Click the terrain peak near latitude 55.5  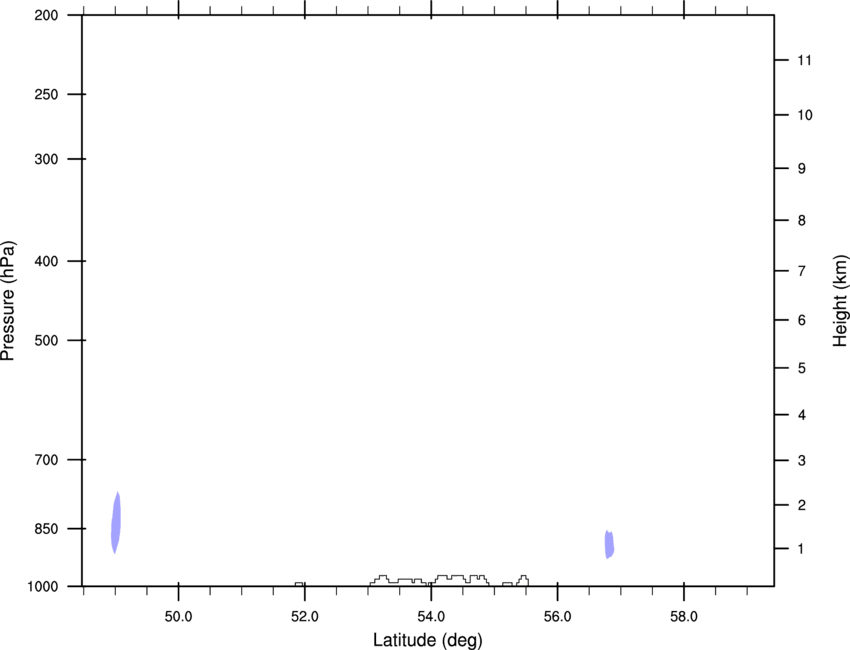tap(523, 580)
